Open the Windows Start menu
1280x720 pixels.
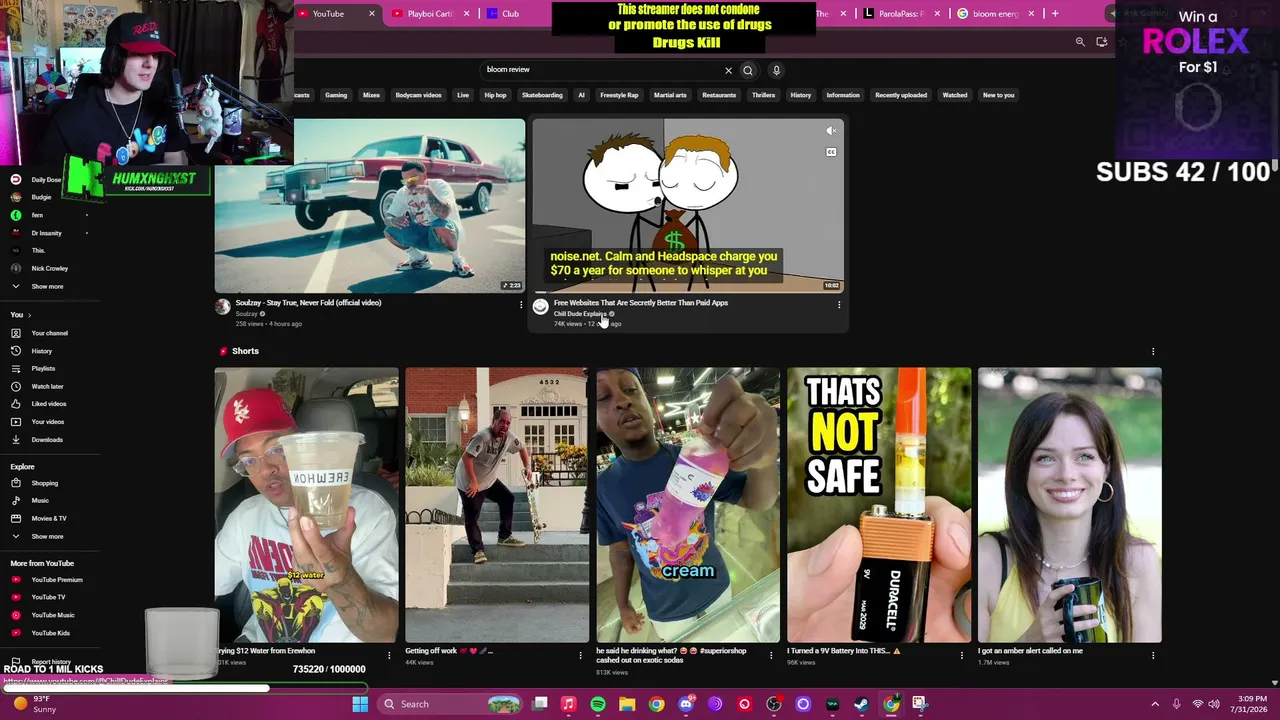click(360, 704)
